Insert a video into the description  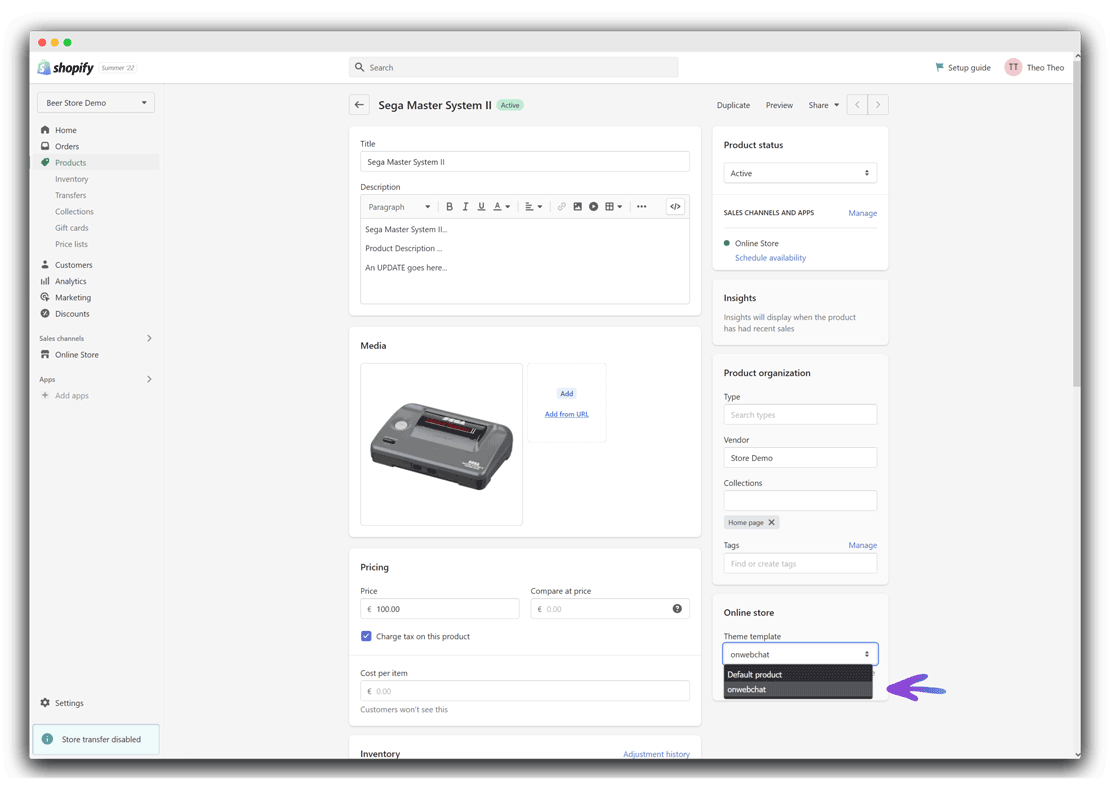(594, 206)
